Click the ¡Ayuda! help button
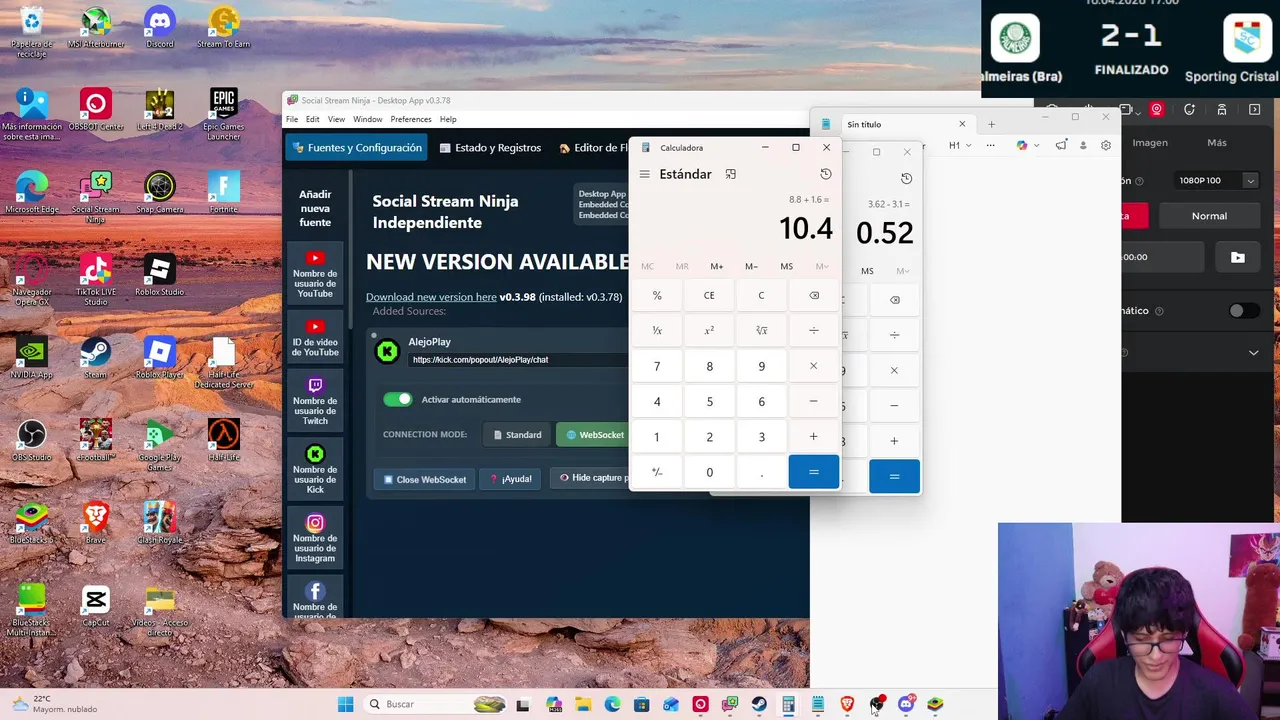The height and width of the screenshot is (720, 1280). point(510,479)
